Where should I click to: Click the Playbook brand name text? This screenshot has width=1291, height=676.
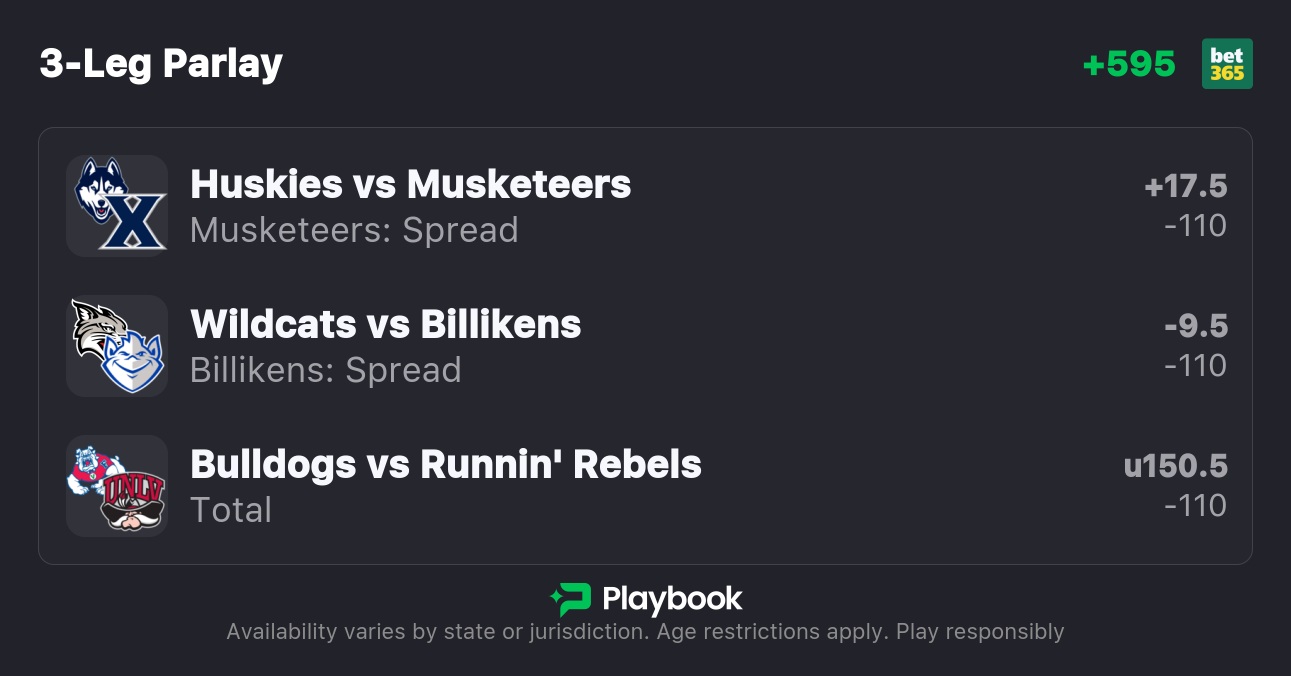tap(672, 599)
